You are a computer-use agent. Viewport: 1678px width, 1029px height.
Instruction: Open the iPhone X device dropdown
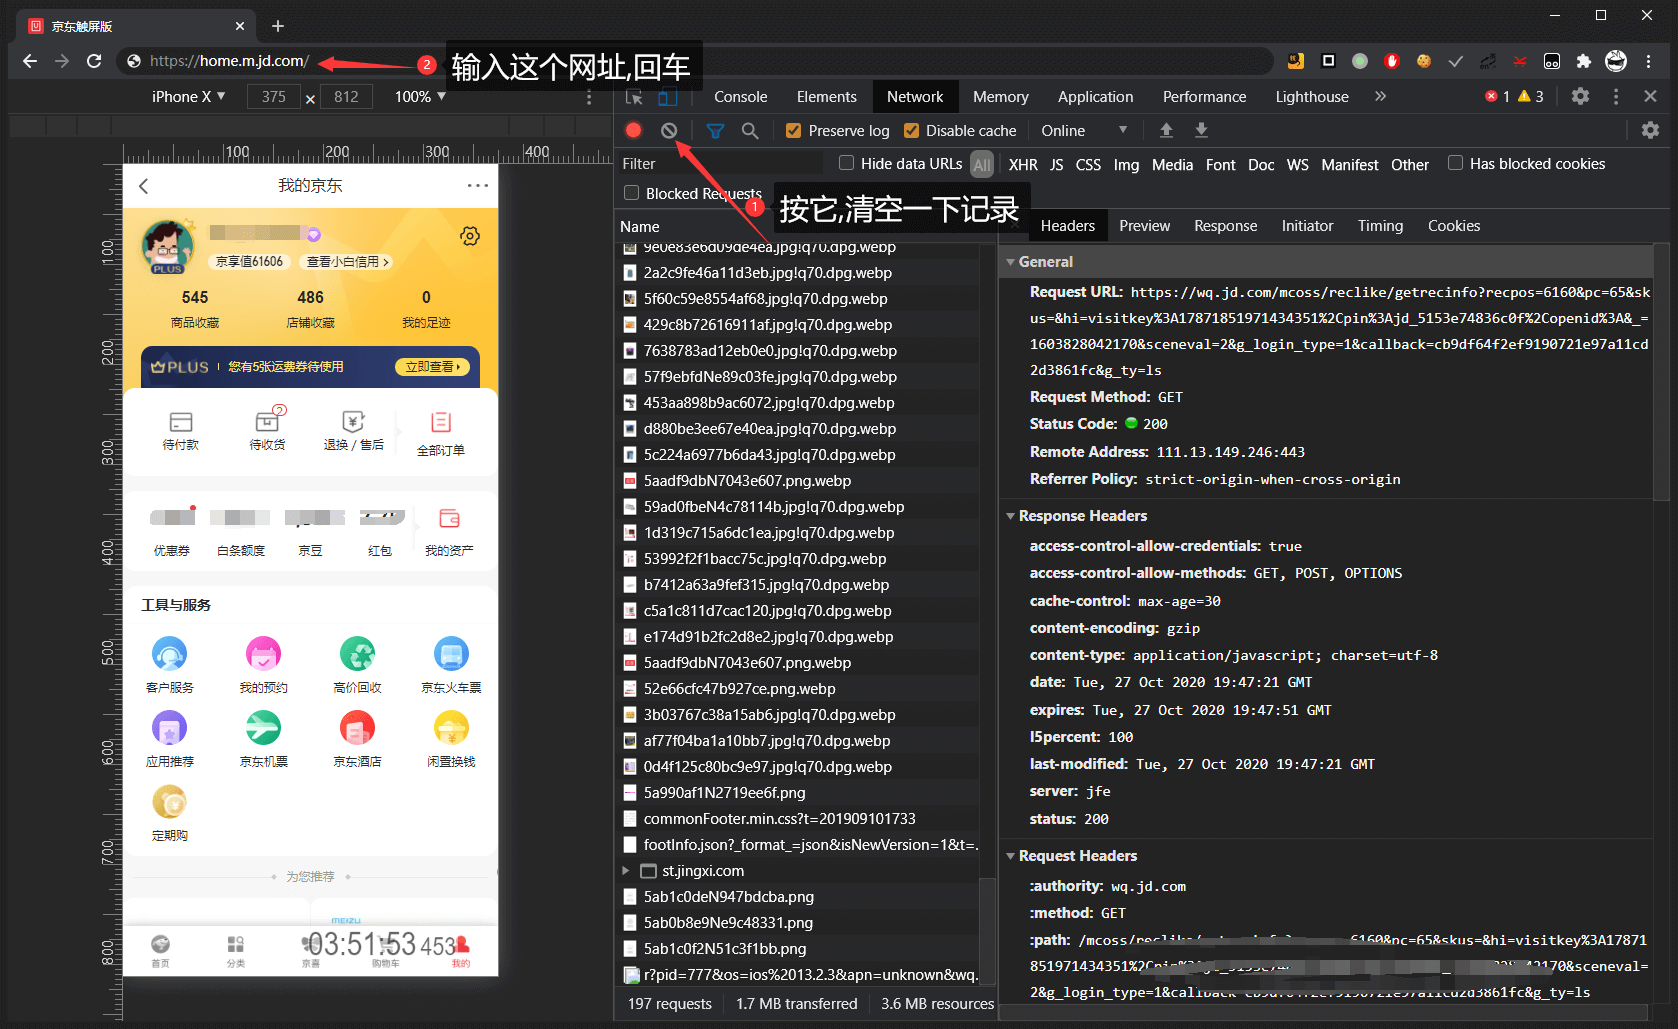(189, 96)
